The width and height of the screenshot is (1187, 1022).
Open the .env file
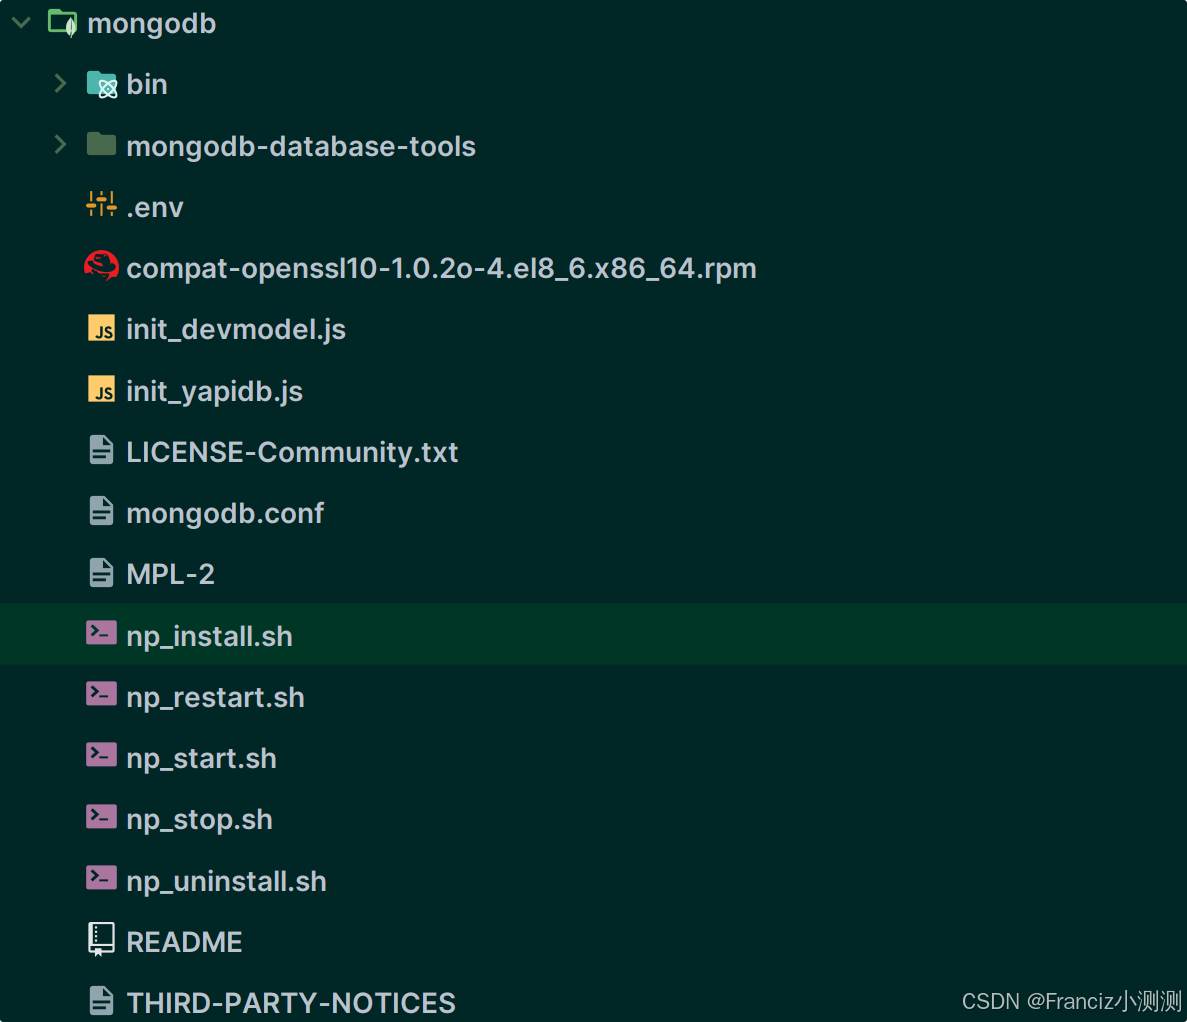click(155, 207)
